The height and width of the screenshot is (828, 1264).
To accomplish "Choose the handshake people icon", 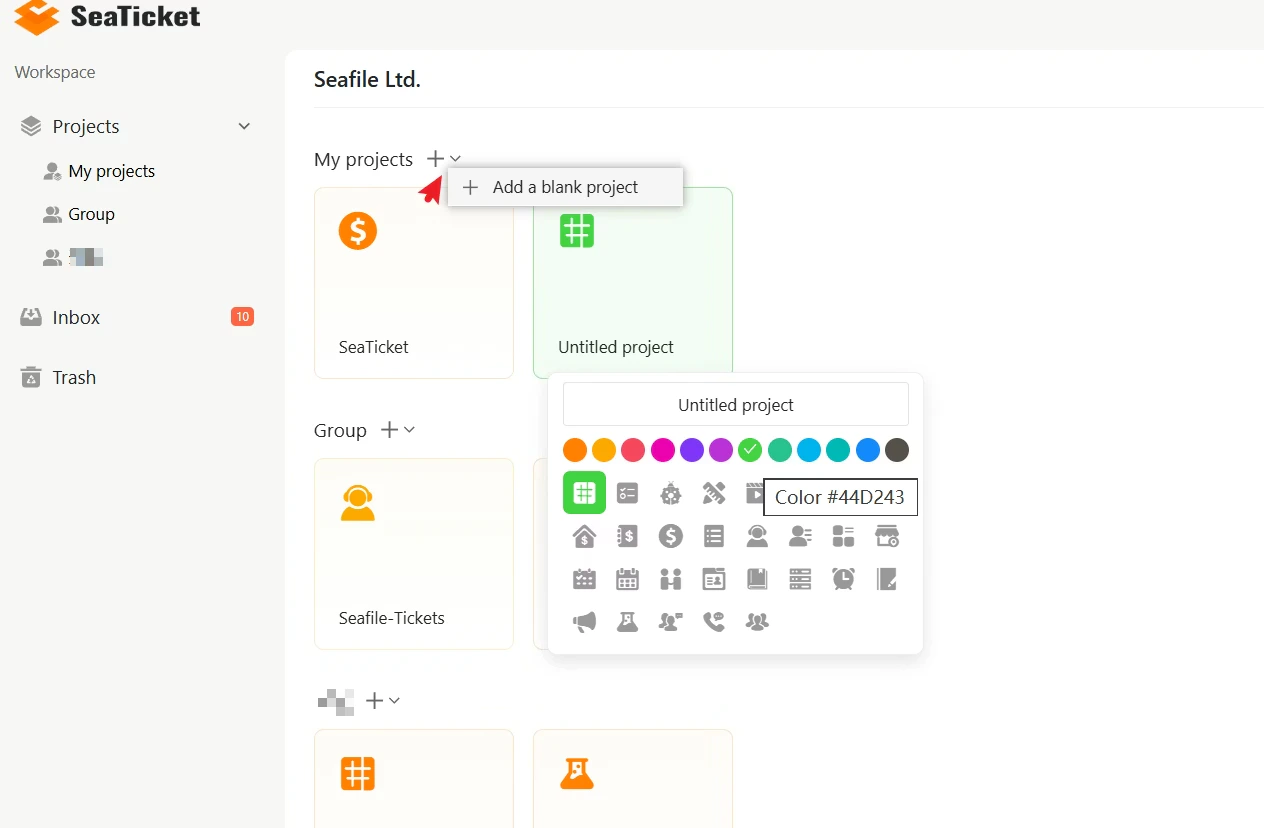I will tap(670, 578).
